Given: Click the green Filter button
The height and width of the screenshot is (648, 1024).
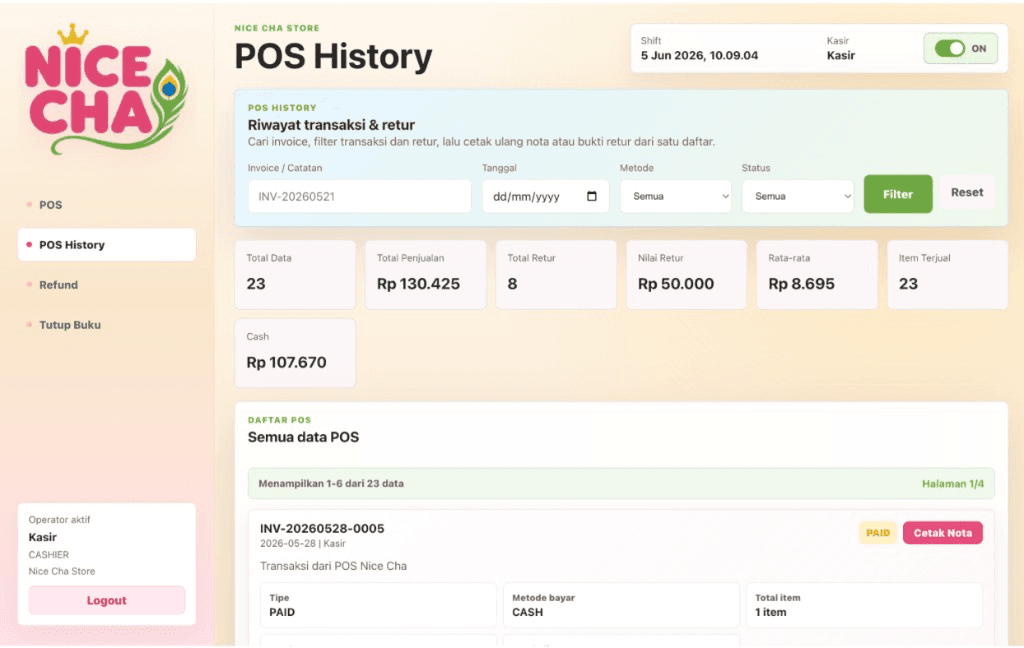Looking at the screenshot, I should coord(898,194).
